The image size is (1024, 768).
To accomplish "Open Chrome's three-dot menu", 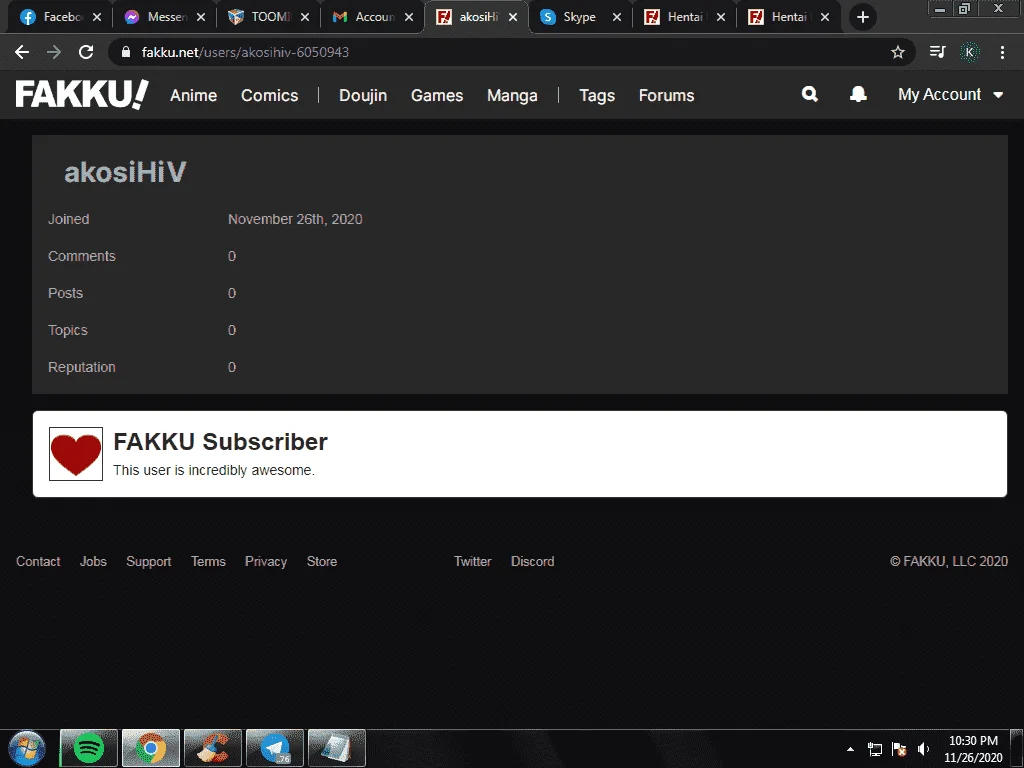I will tap(1002, 52).
